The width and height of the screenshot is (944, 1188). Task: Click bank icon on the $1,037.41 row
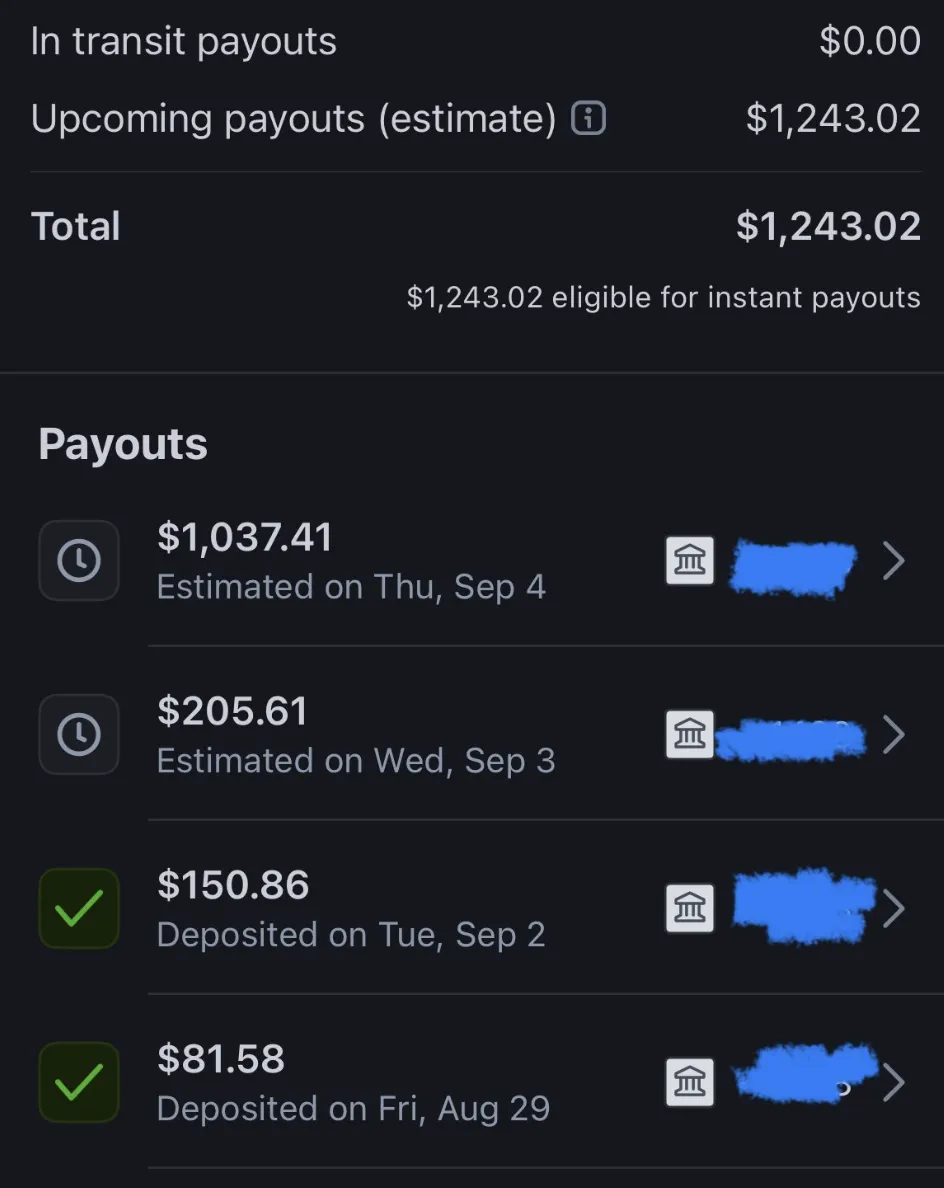[690, 561]
